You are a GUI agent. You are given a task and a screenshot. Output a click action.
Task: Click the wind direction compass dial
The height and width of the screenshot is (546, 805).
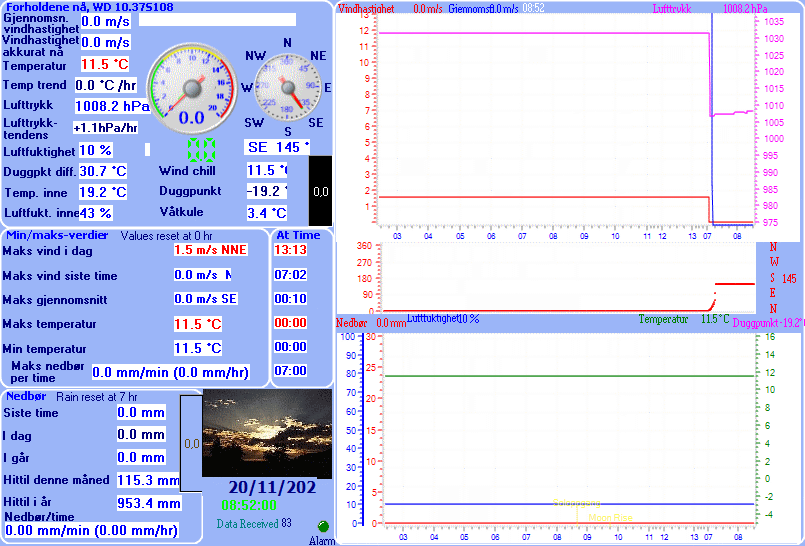[287, 88]
